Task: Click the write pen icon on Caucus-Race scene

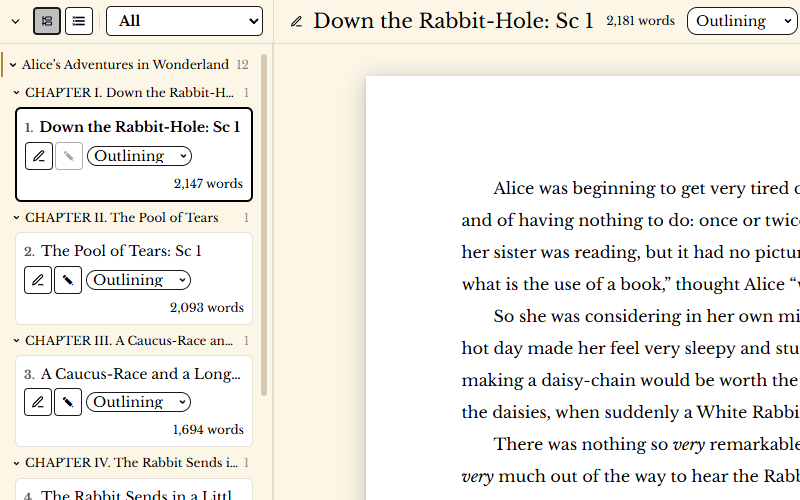Action: pos(67,402)
